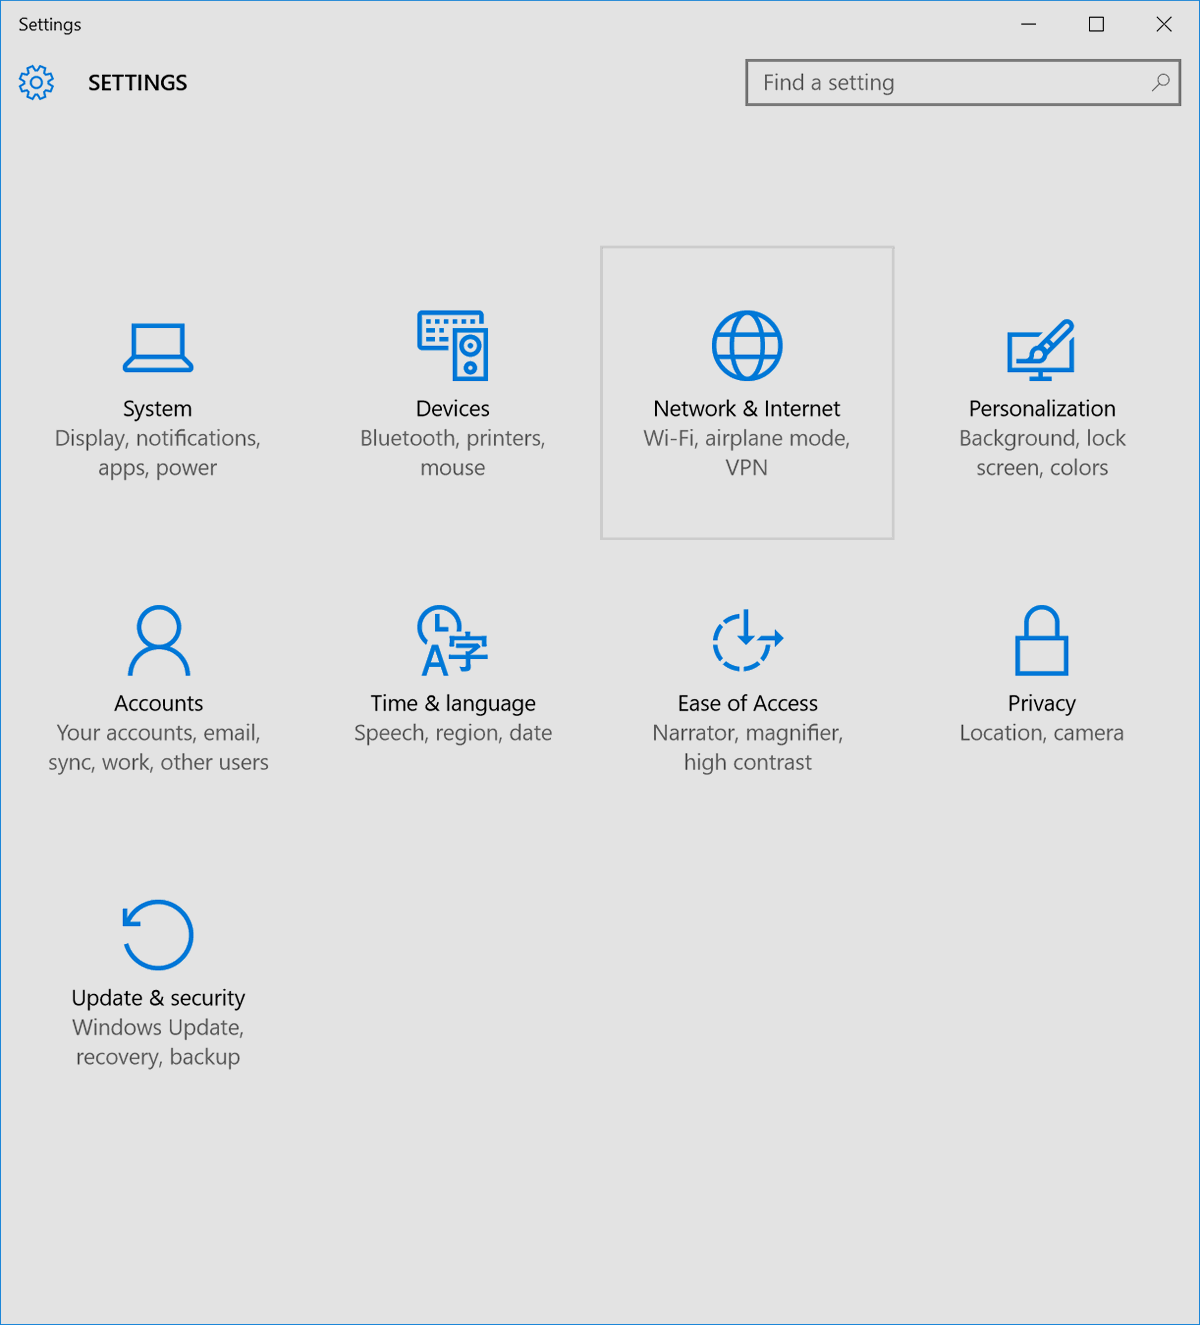
Task: Click the magnifier icon in the search box
Action: pyautogui.click(x=1161, y=82)
